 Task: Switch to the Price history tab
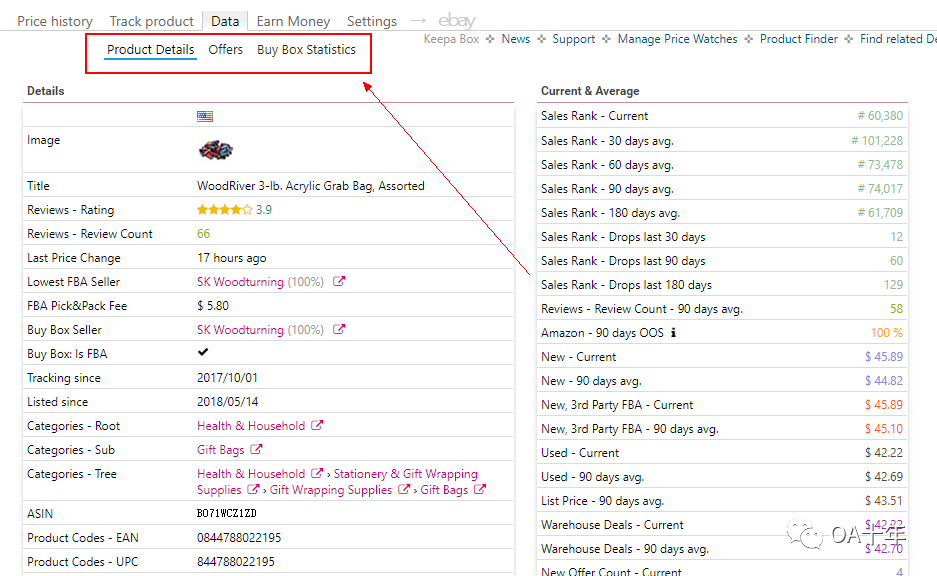pyautogui.click(x=55, y=21)
